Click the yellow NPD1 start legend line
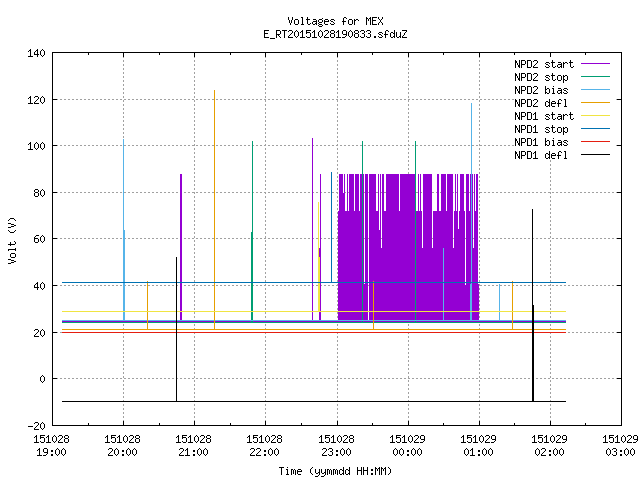This screenshot has width=640, height=480. (595, 116)
